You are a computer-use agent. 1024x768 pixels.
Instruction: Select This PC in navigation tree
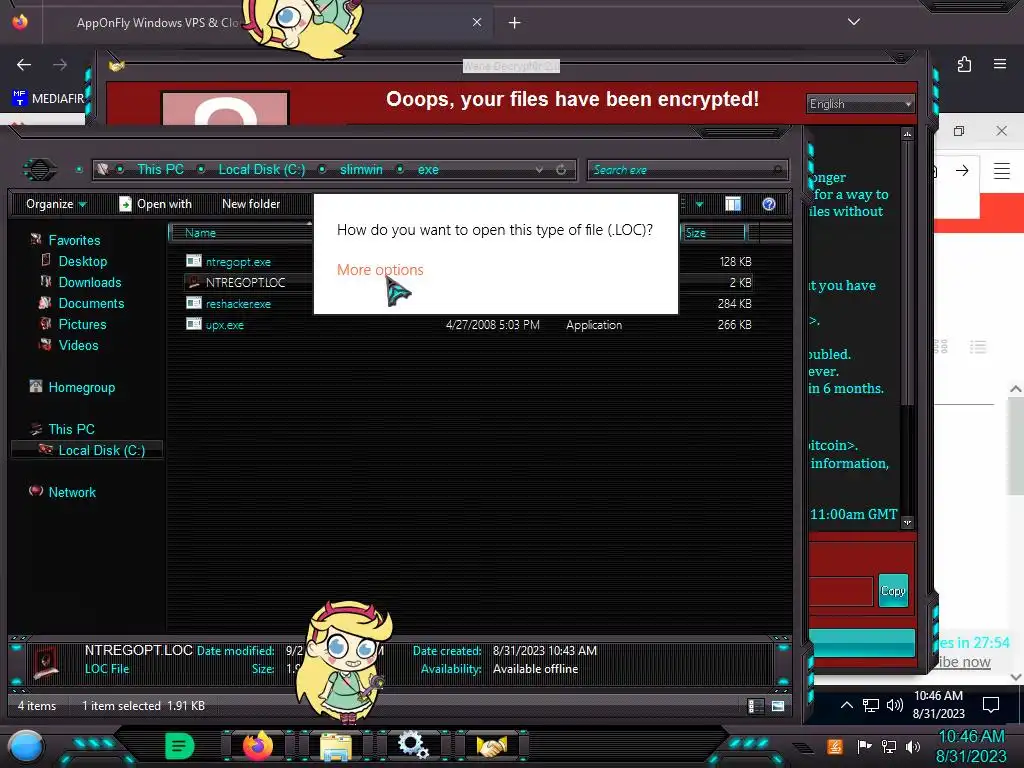click(71, 429)
